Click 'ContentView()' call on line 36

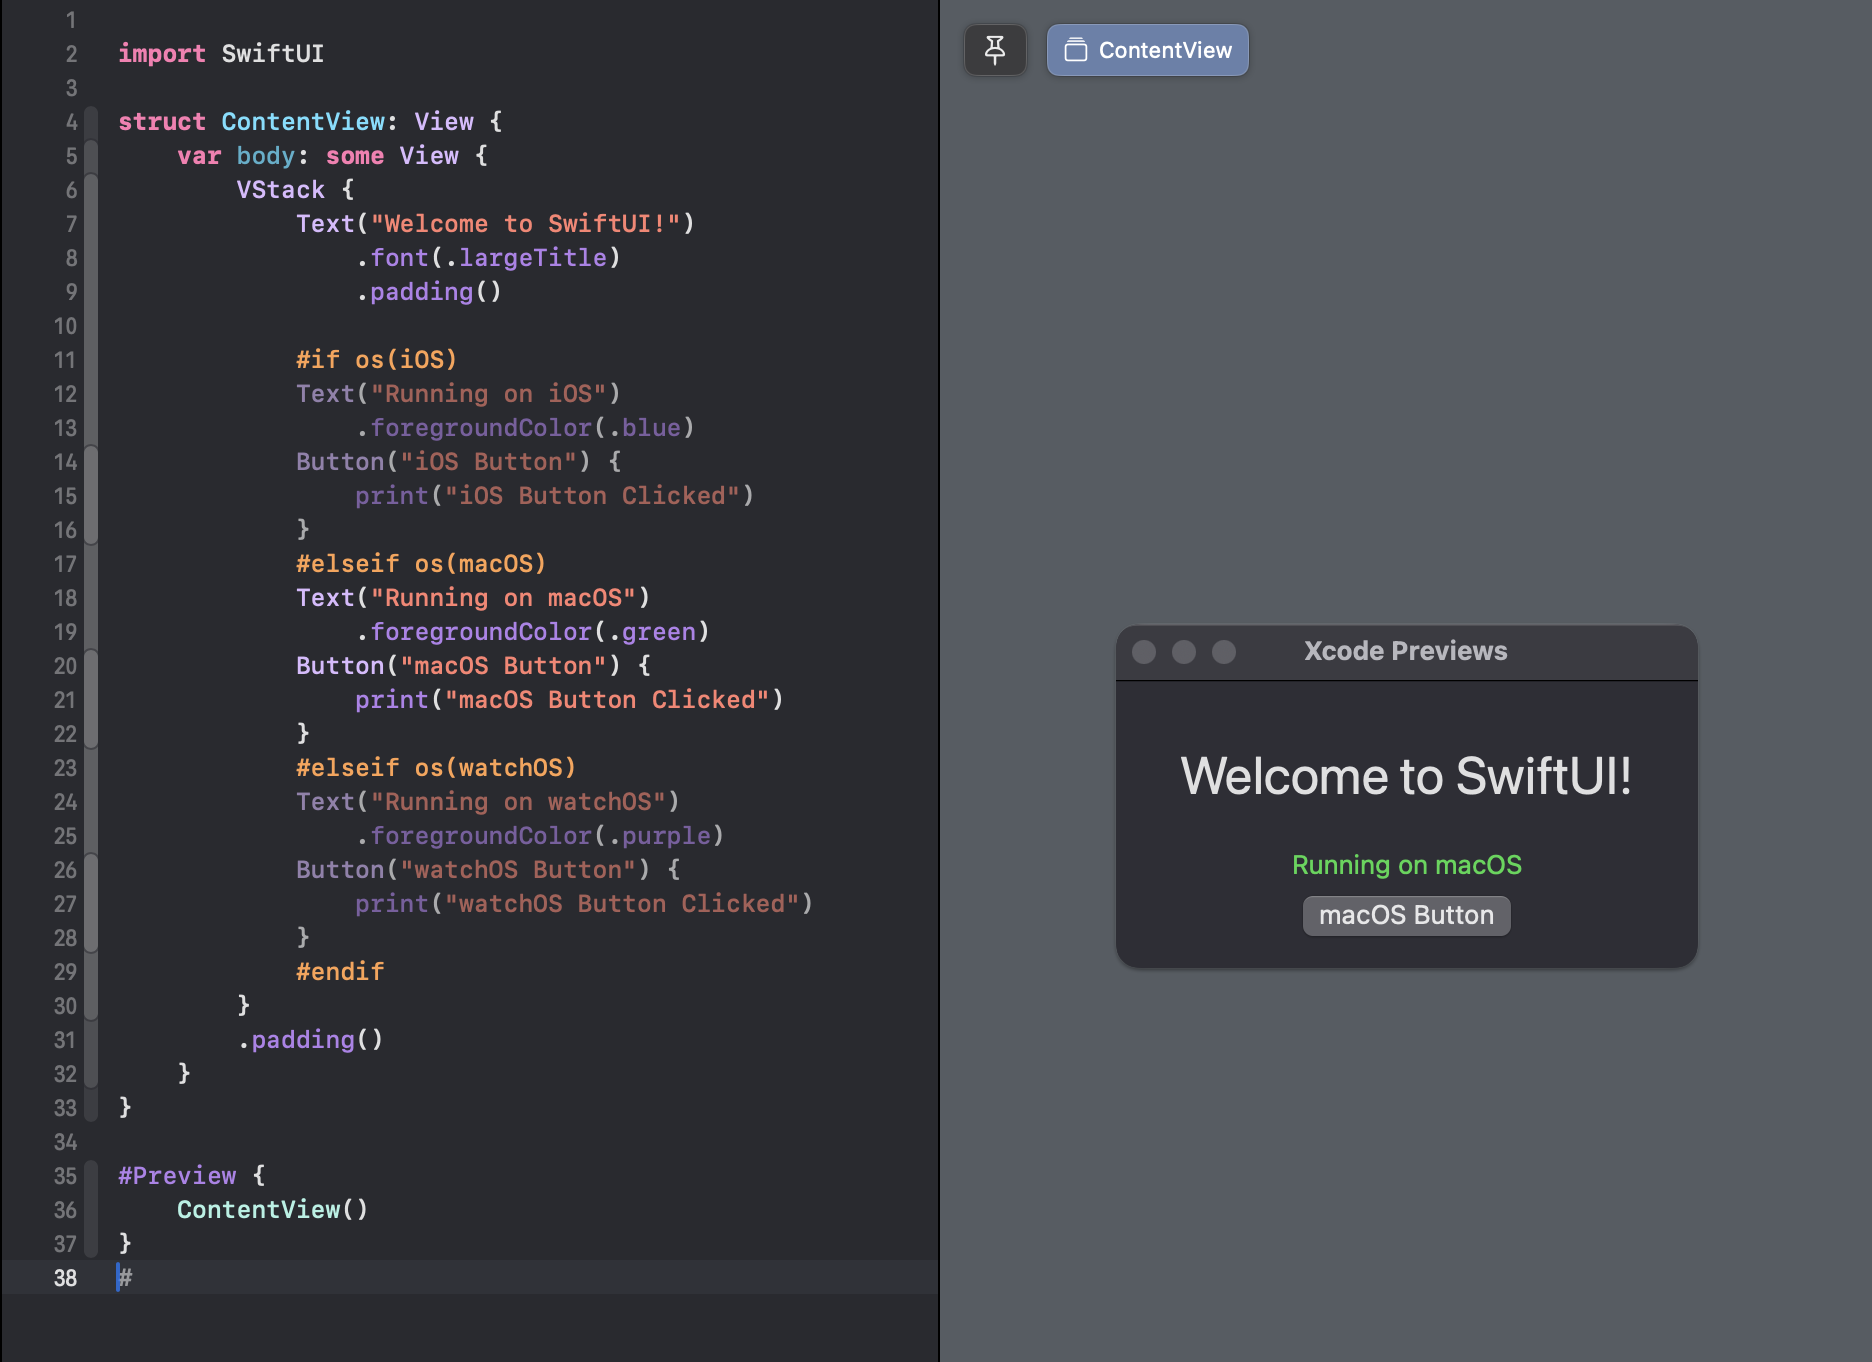(273, 1210)
